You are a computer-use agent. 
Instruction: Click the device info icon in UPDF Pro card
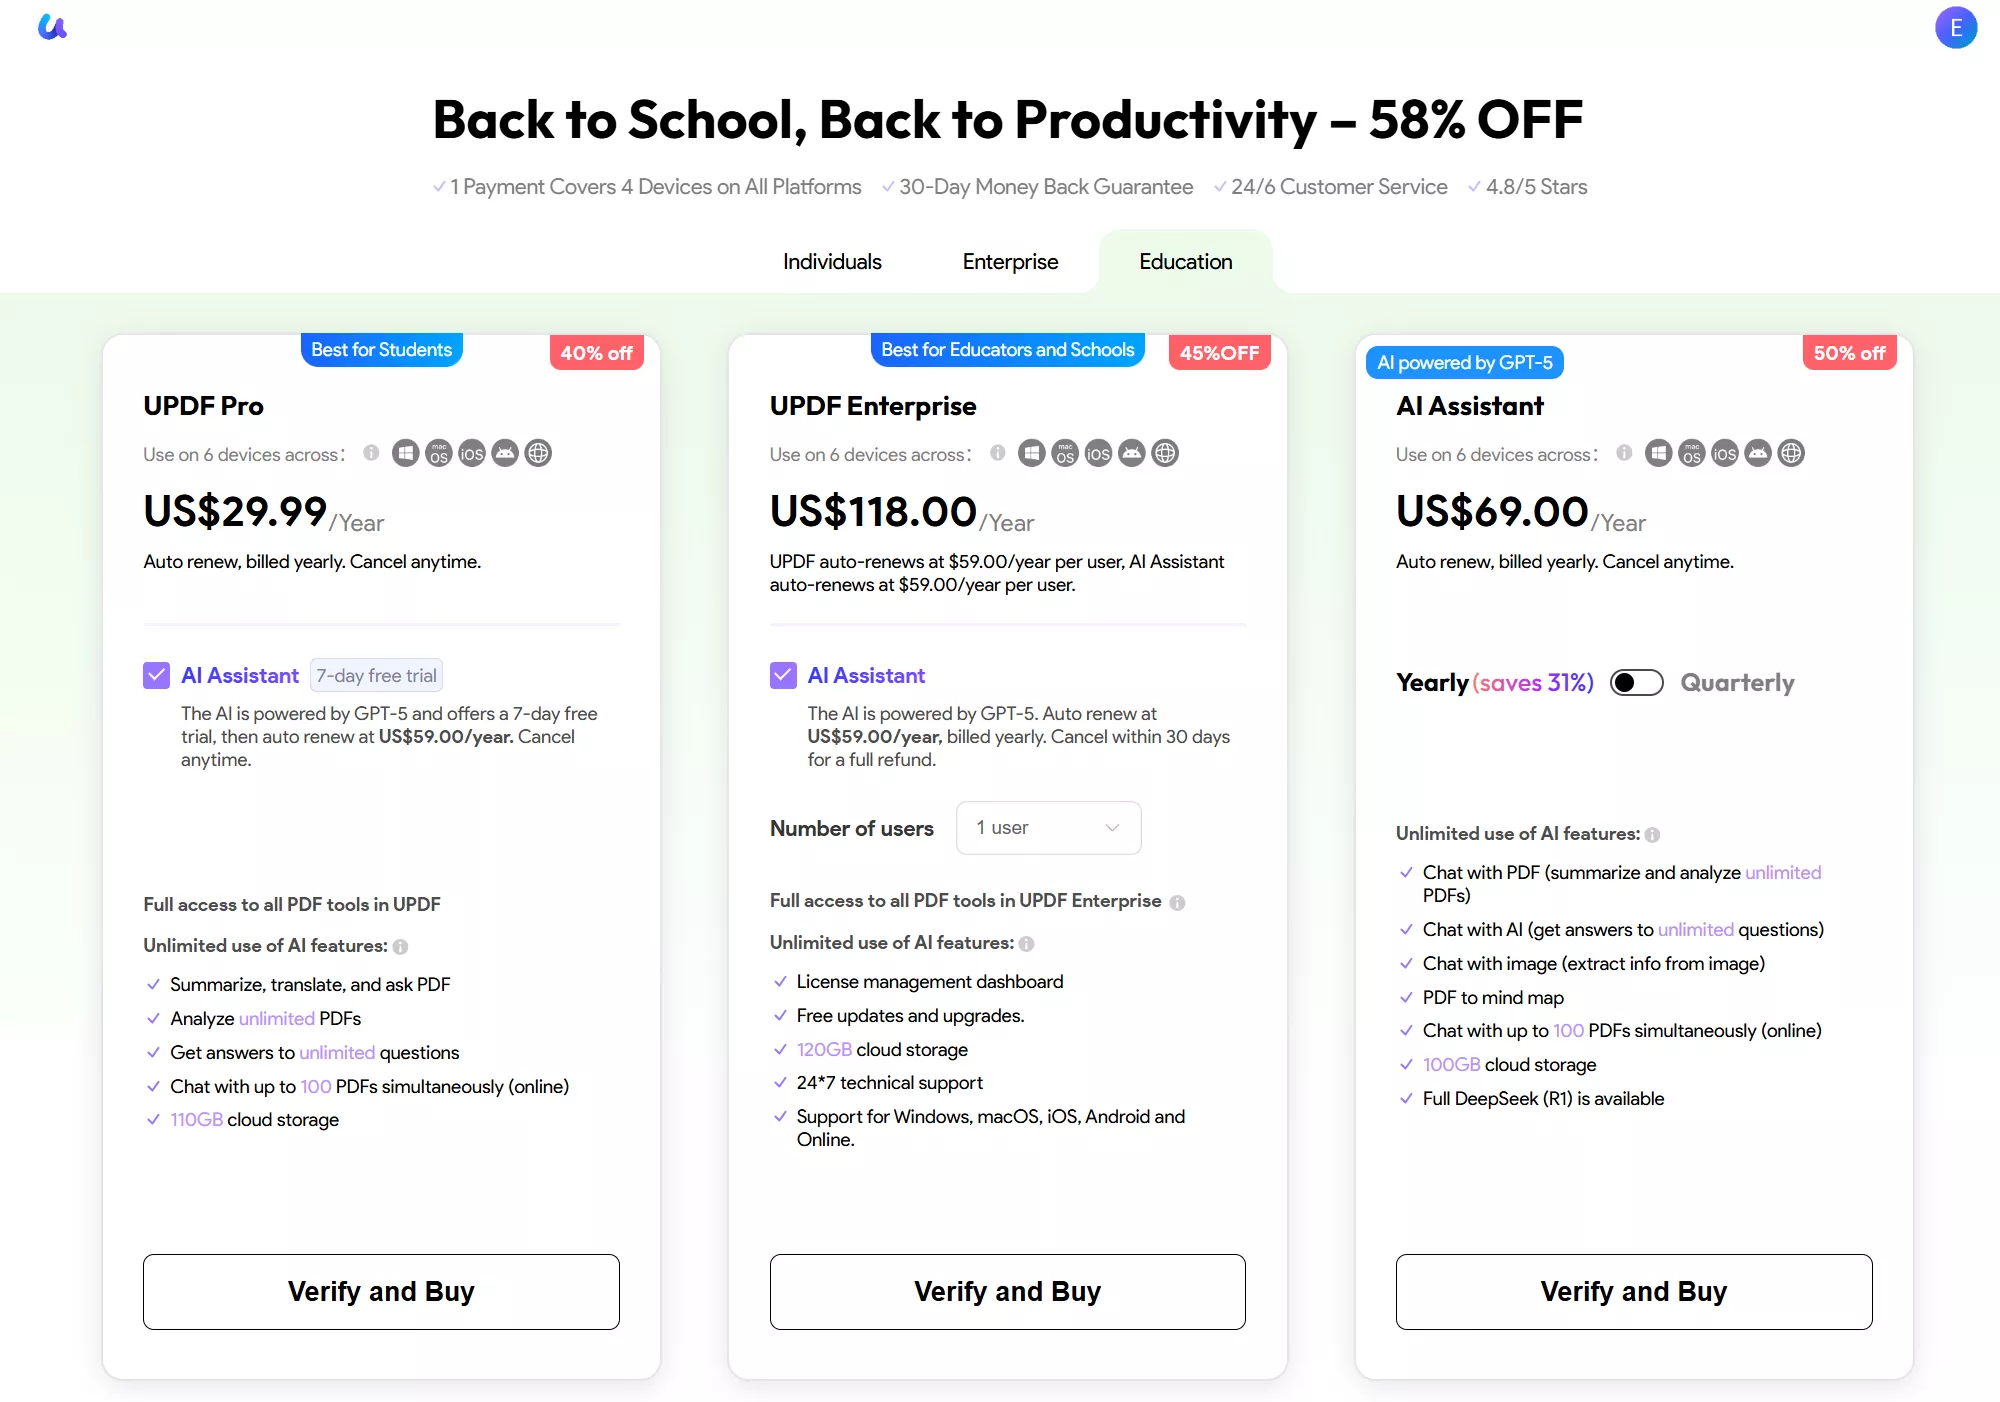click(x=371, y=453)
